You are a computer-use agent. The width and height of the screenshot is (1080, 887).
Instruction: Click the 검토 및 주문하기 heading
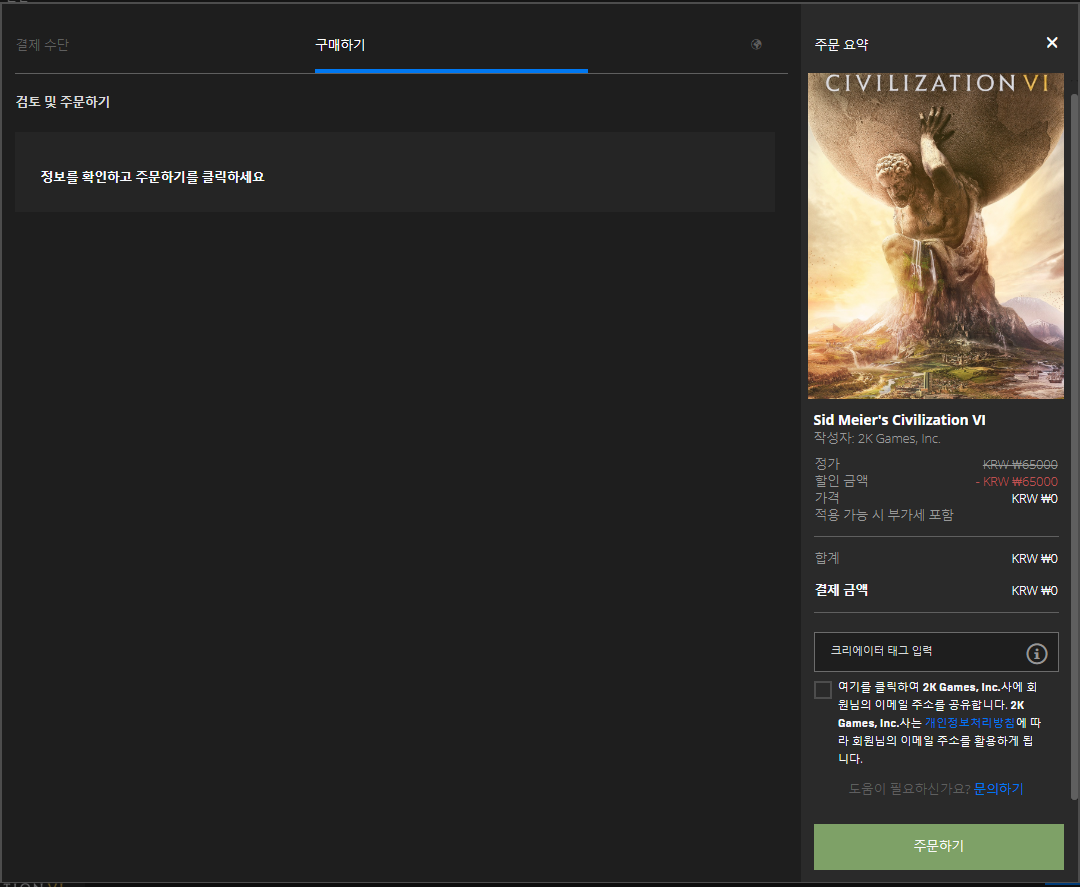[63, 102]
